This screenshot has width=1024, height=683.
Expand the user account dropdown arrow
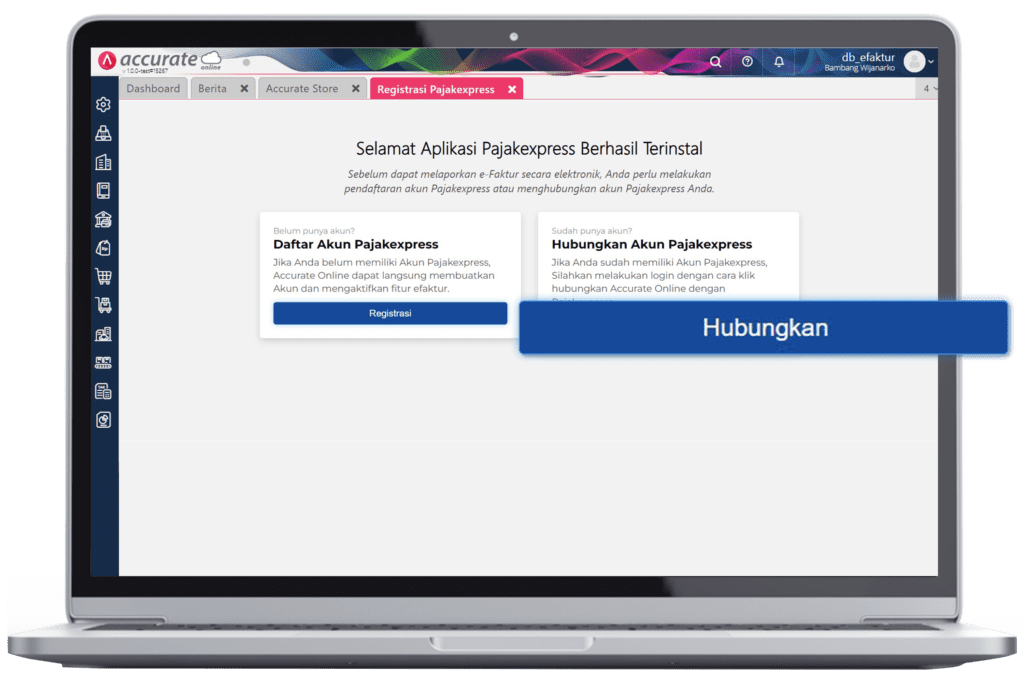coord(931,61)
